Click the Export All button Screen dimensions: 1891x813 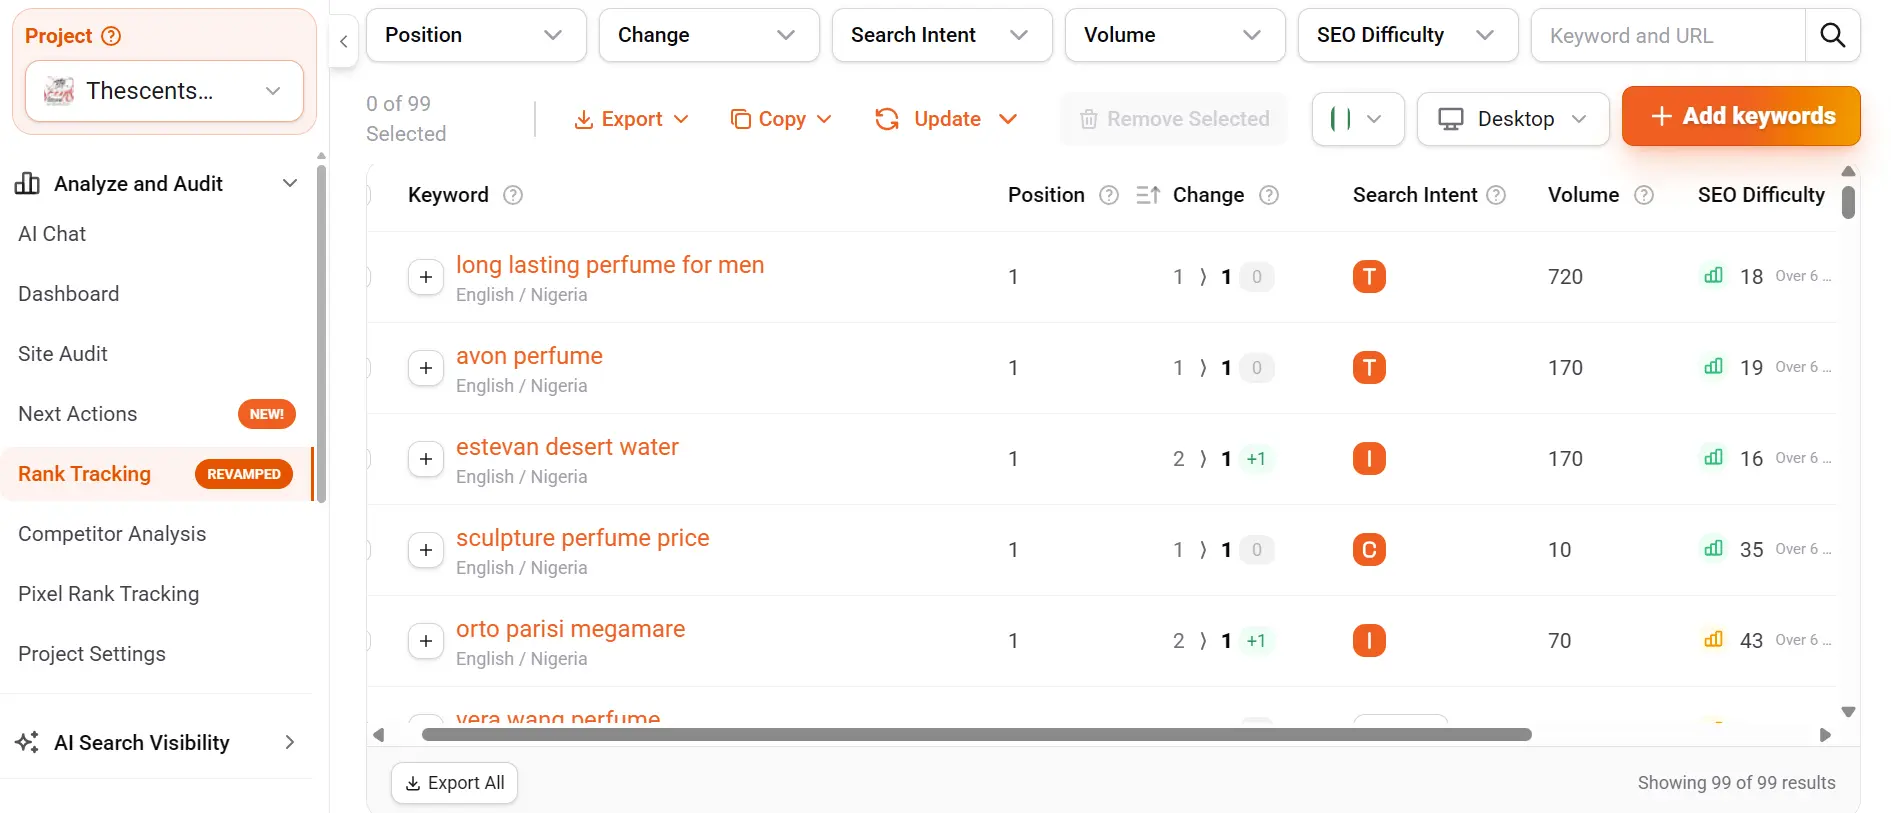[x=454, y=783]
